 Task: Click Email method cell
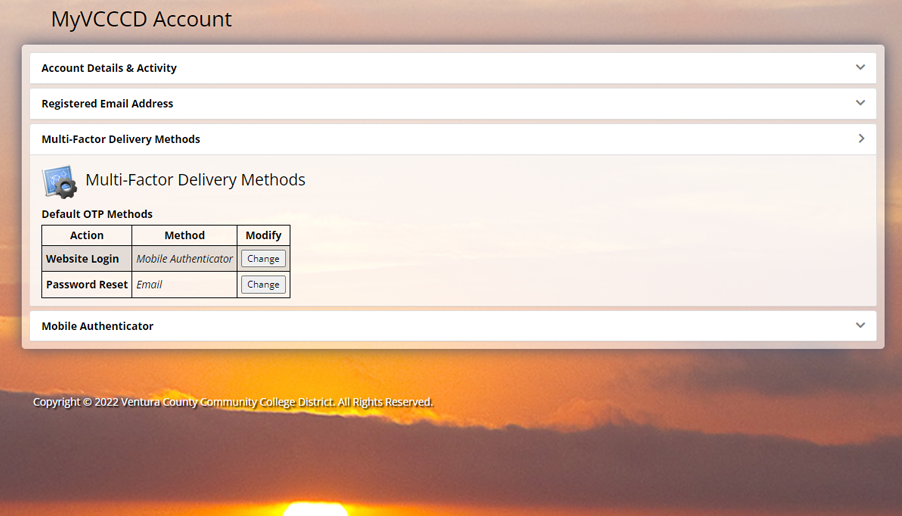(184, 284)
